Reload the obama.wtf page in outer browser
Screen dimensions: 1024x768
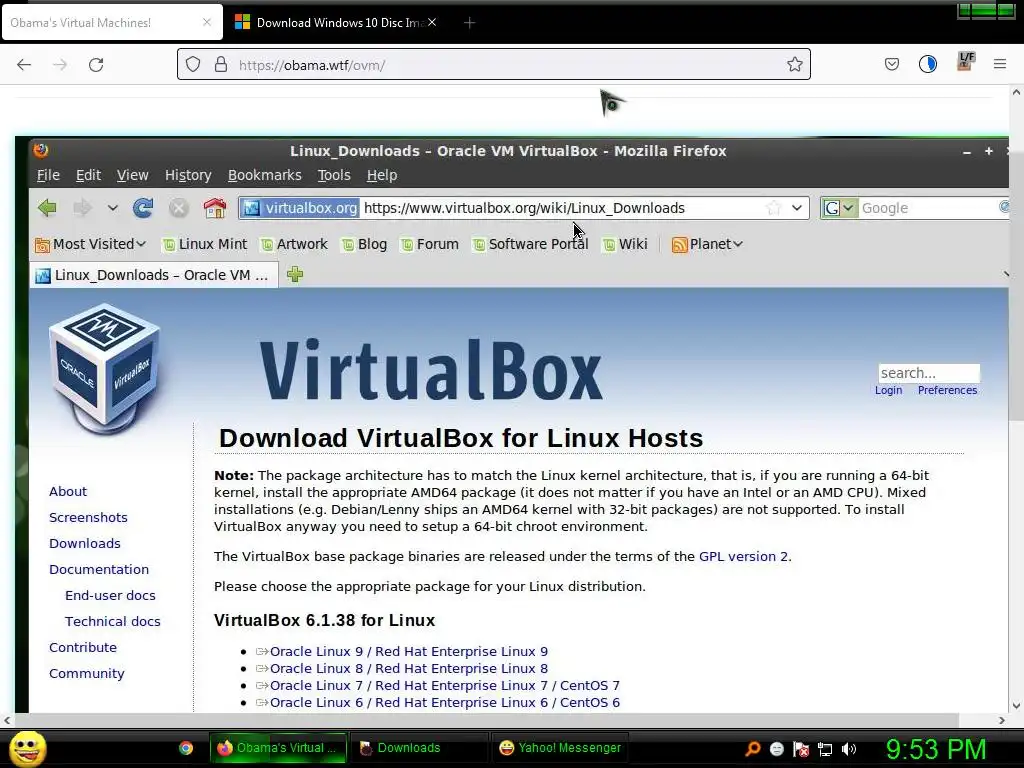[96, 64]
